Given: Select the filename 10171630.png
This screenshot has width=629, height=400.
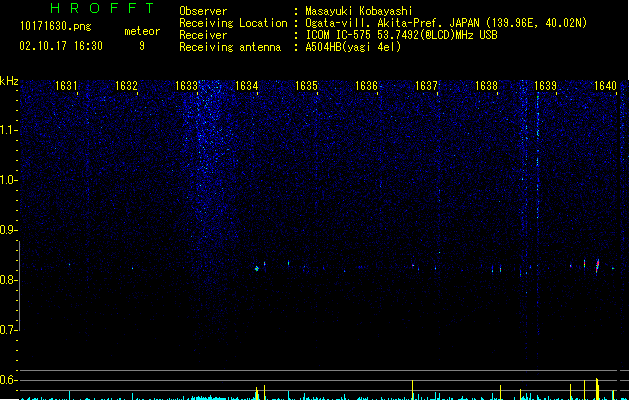Looking at the screenshot, I should pyautogui.click(x=56, y=27).
